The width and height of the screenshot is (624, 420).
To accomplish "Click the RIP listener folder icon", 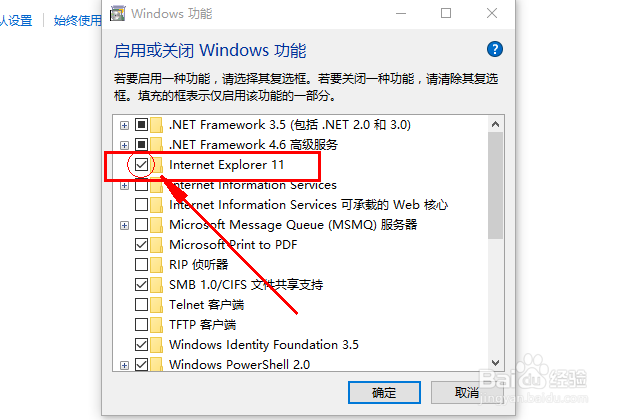I will coord(156,264).
